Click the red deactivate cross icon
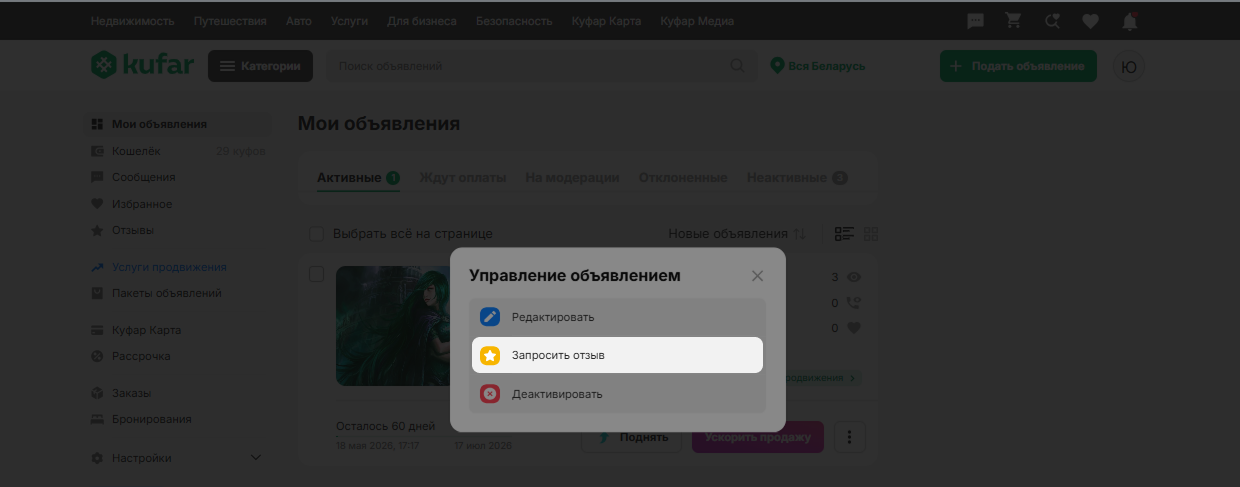This screenshot has height=487, width=1240. (489, 394)
